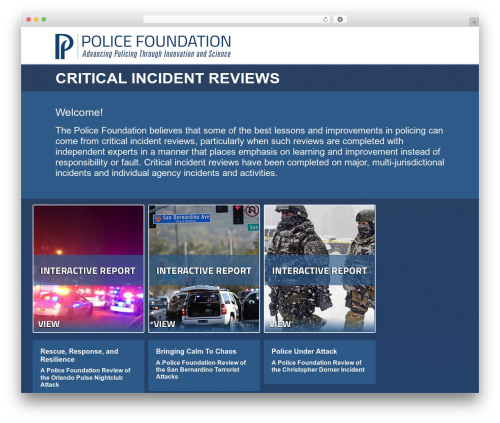500x423 pixels.
Task: Click the yellow minimize window button
Action: tap(36, 19)
